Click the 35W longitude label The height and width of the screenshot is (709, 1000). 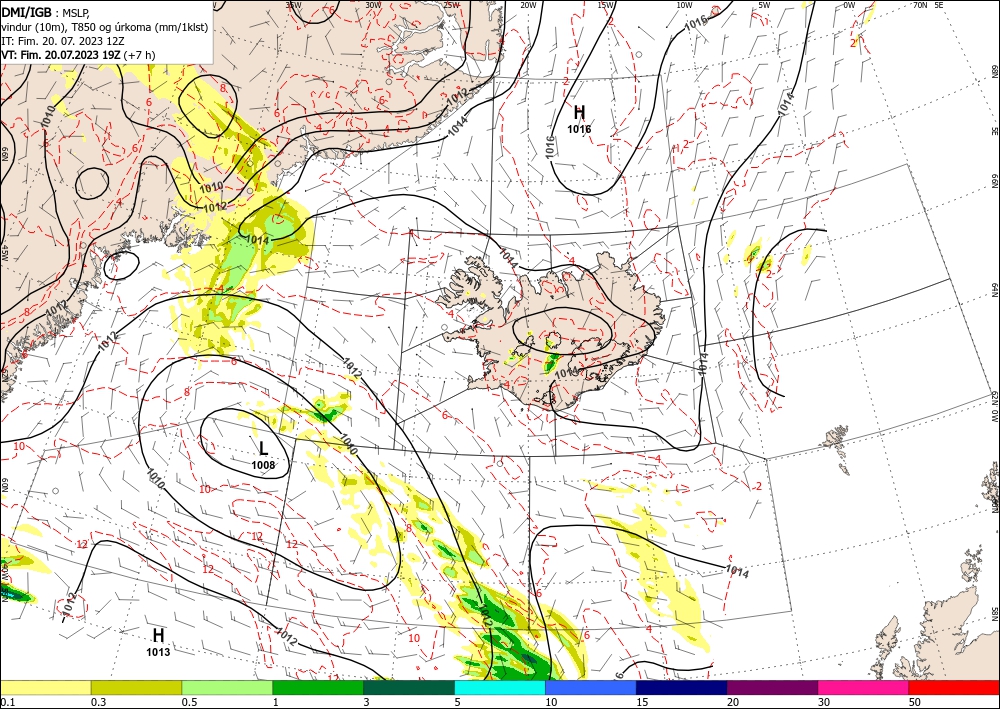293,5
